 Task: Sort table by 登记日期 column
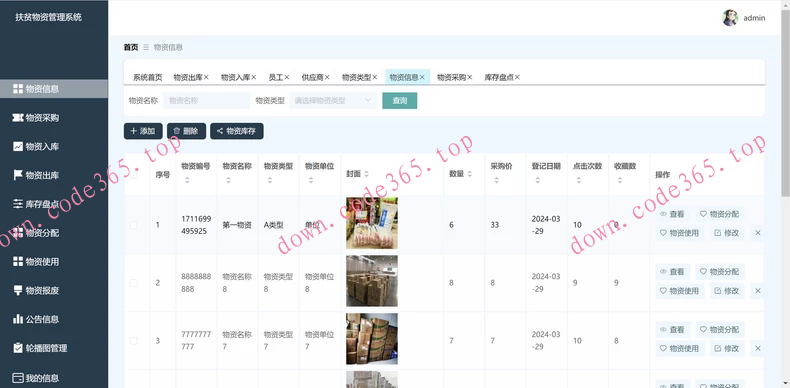click(x=538, y=180)
